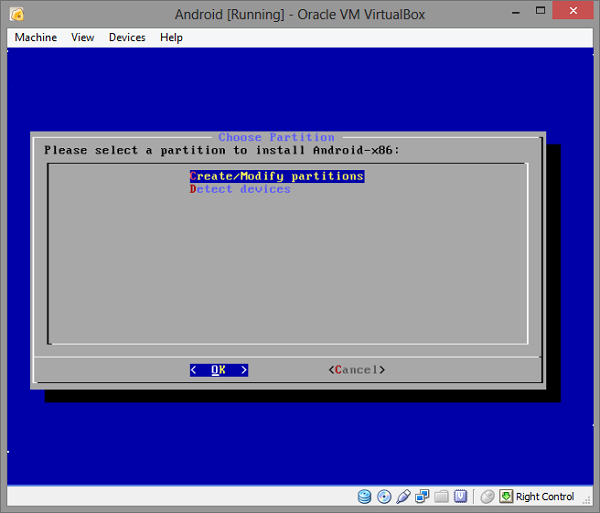Open the View menu

coord(82,37)
